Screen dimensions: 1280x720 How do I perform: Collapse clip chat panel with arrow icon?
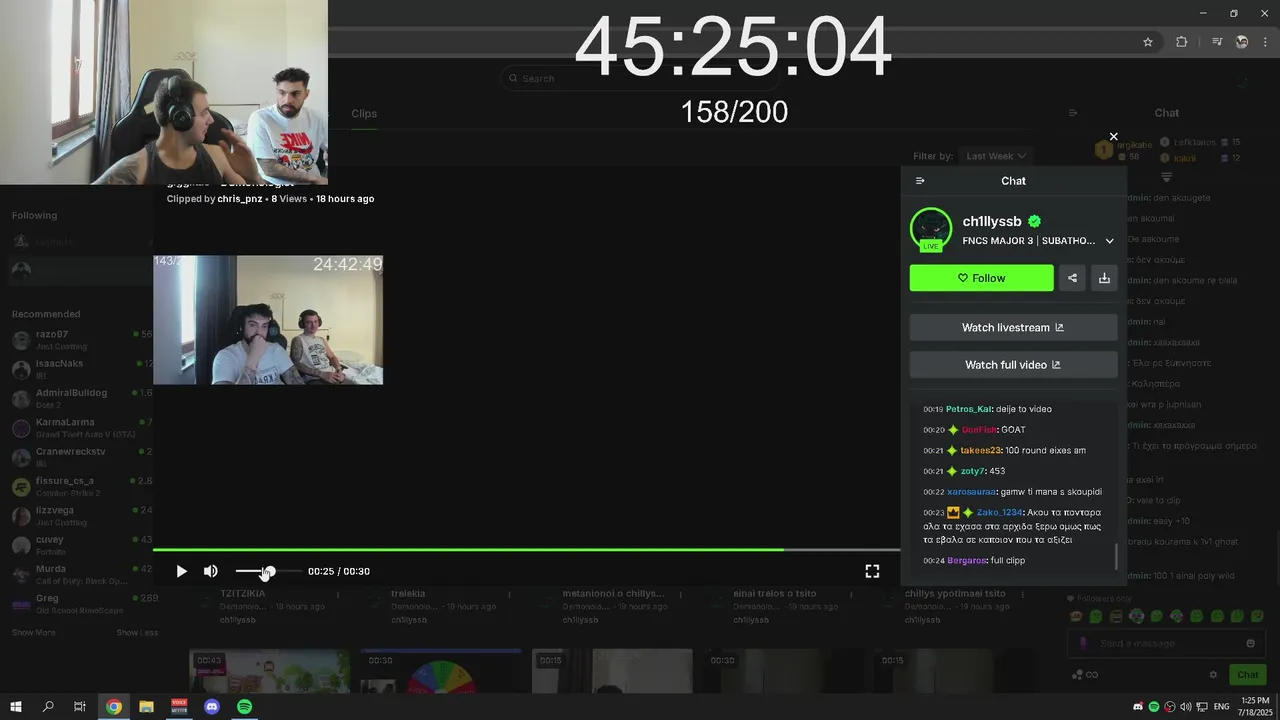click(920, 181)
